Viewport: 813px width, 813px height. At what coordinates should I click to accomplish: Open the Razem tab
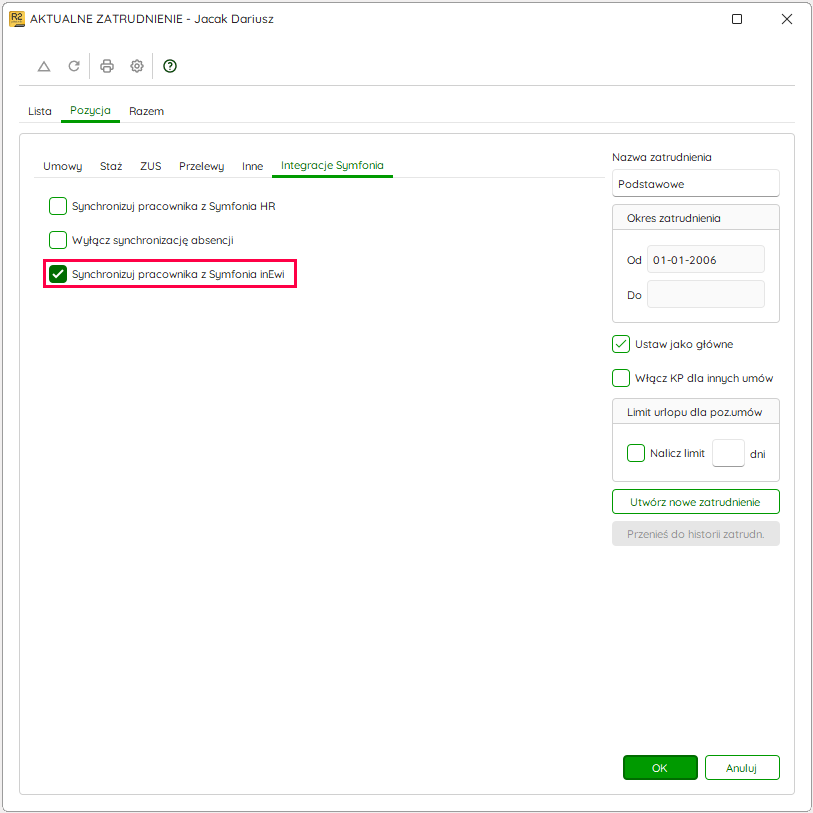coord(146,111)
